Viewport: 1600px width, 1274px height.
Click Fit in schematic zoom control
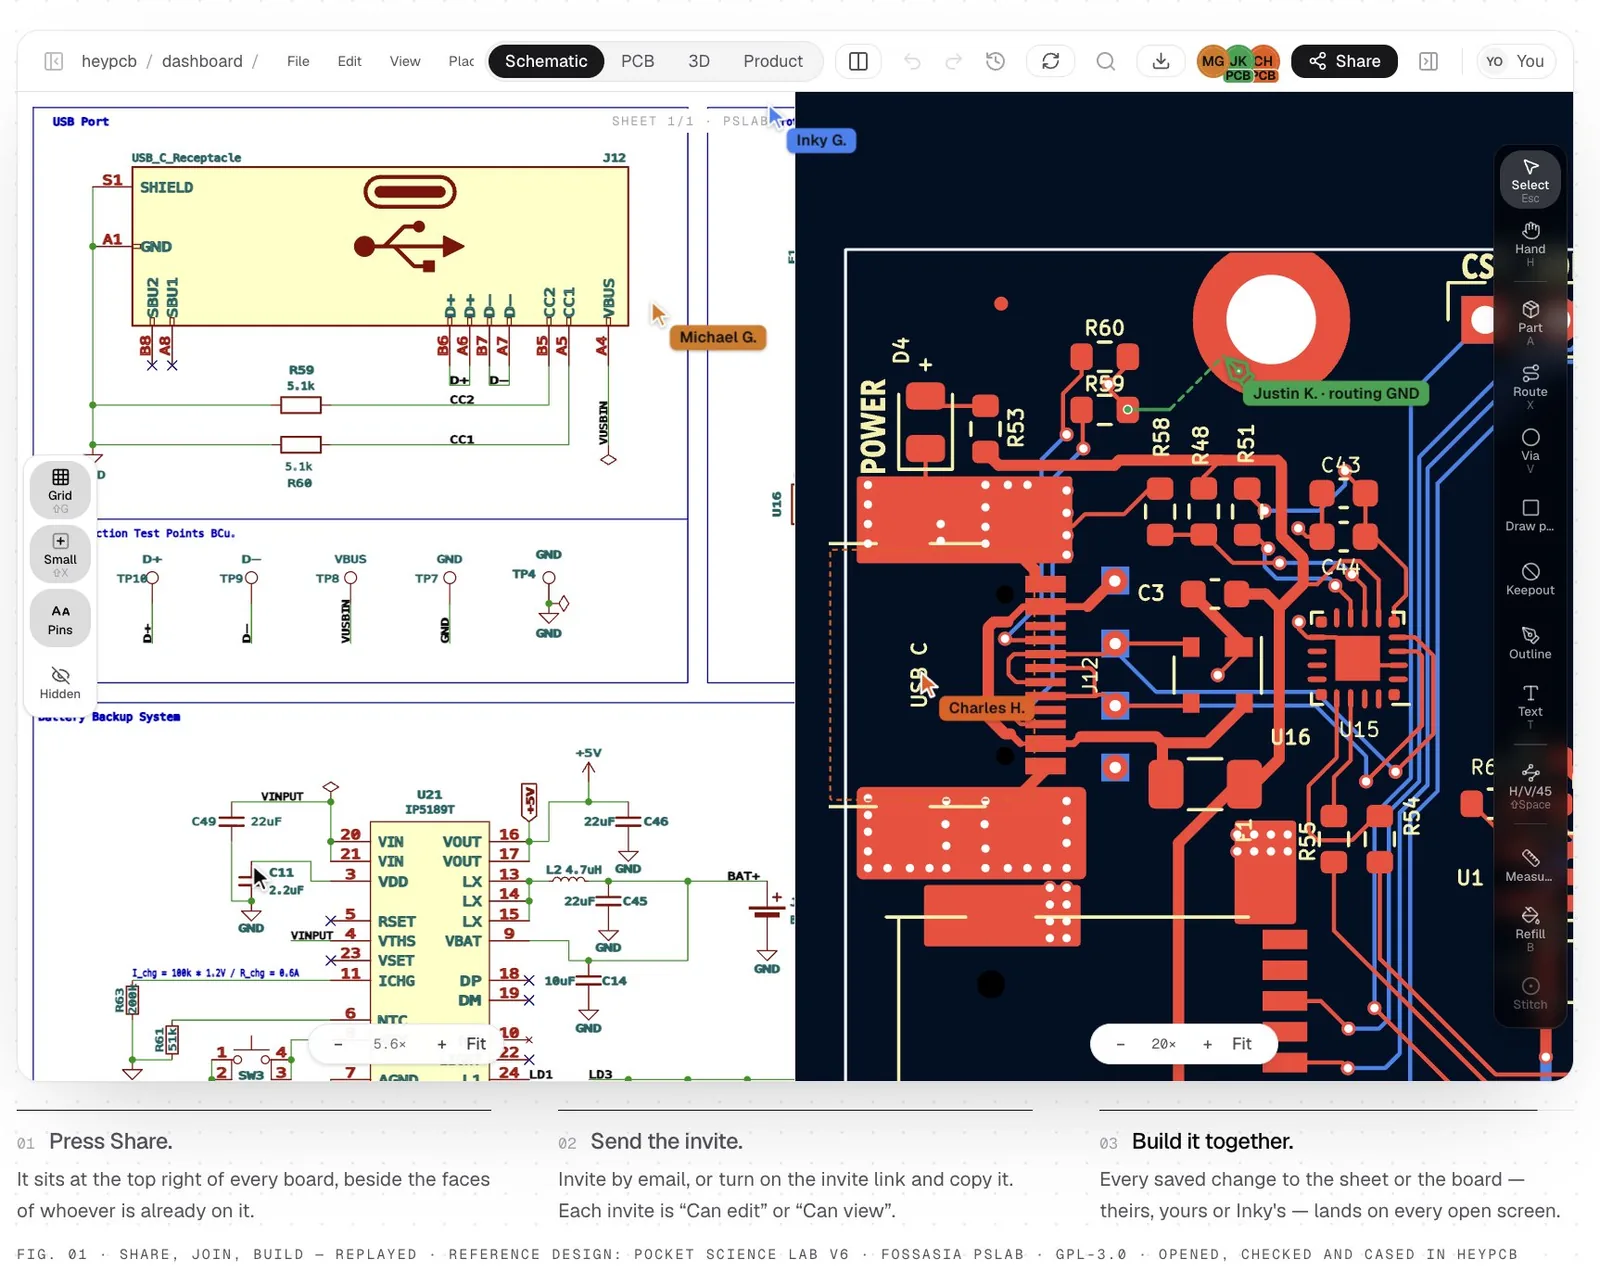[x=476, y=1044]
